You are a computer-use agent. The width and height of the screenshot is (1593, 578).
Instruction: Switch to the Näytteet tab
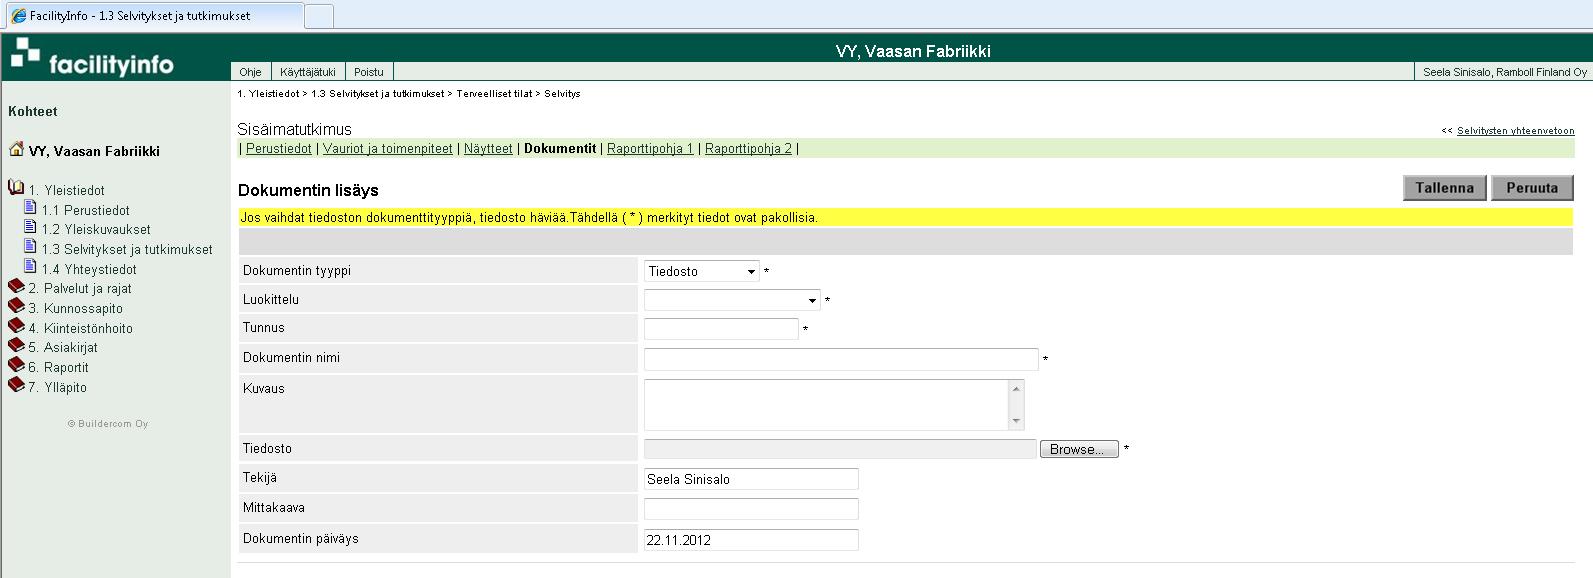pos(488,149)
